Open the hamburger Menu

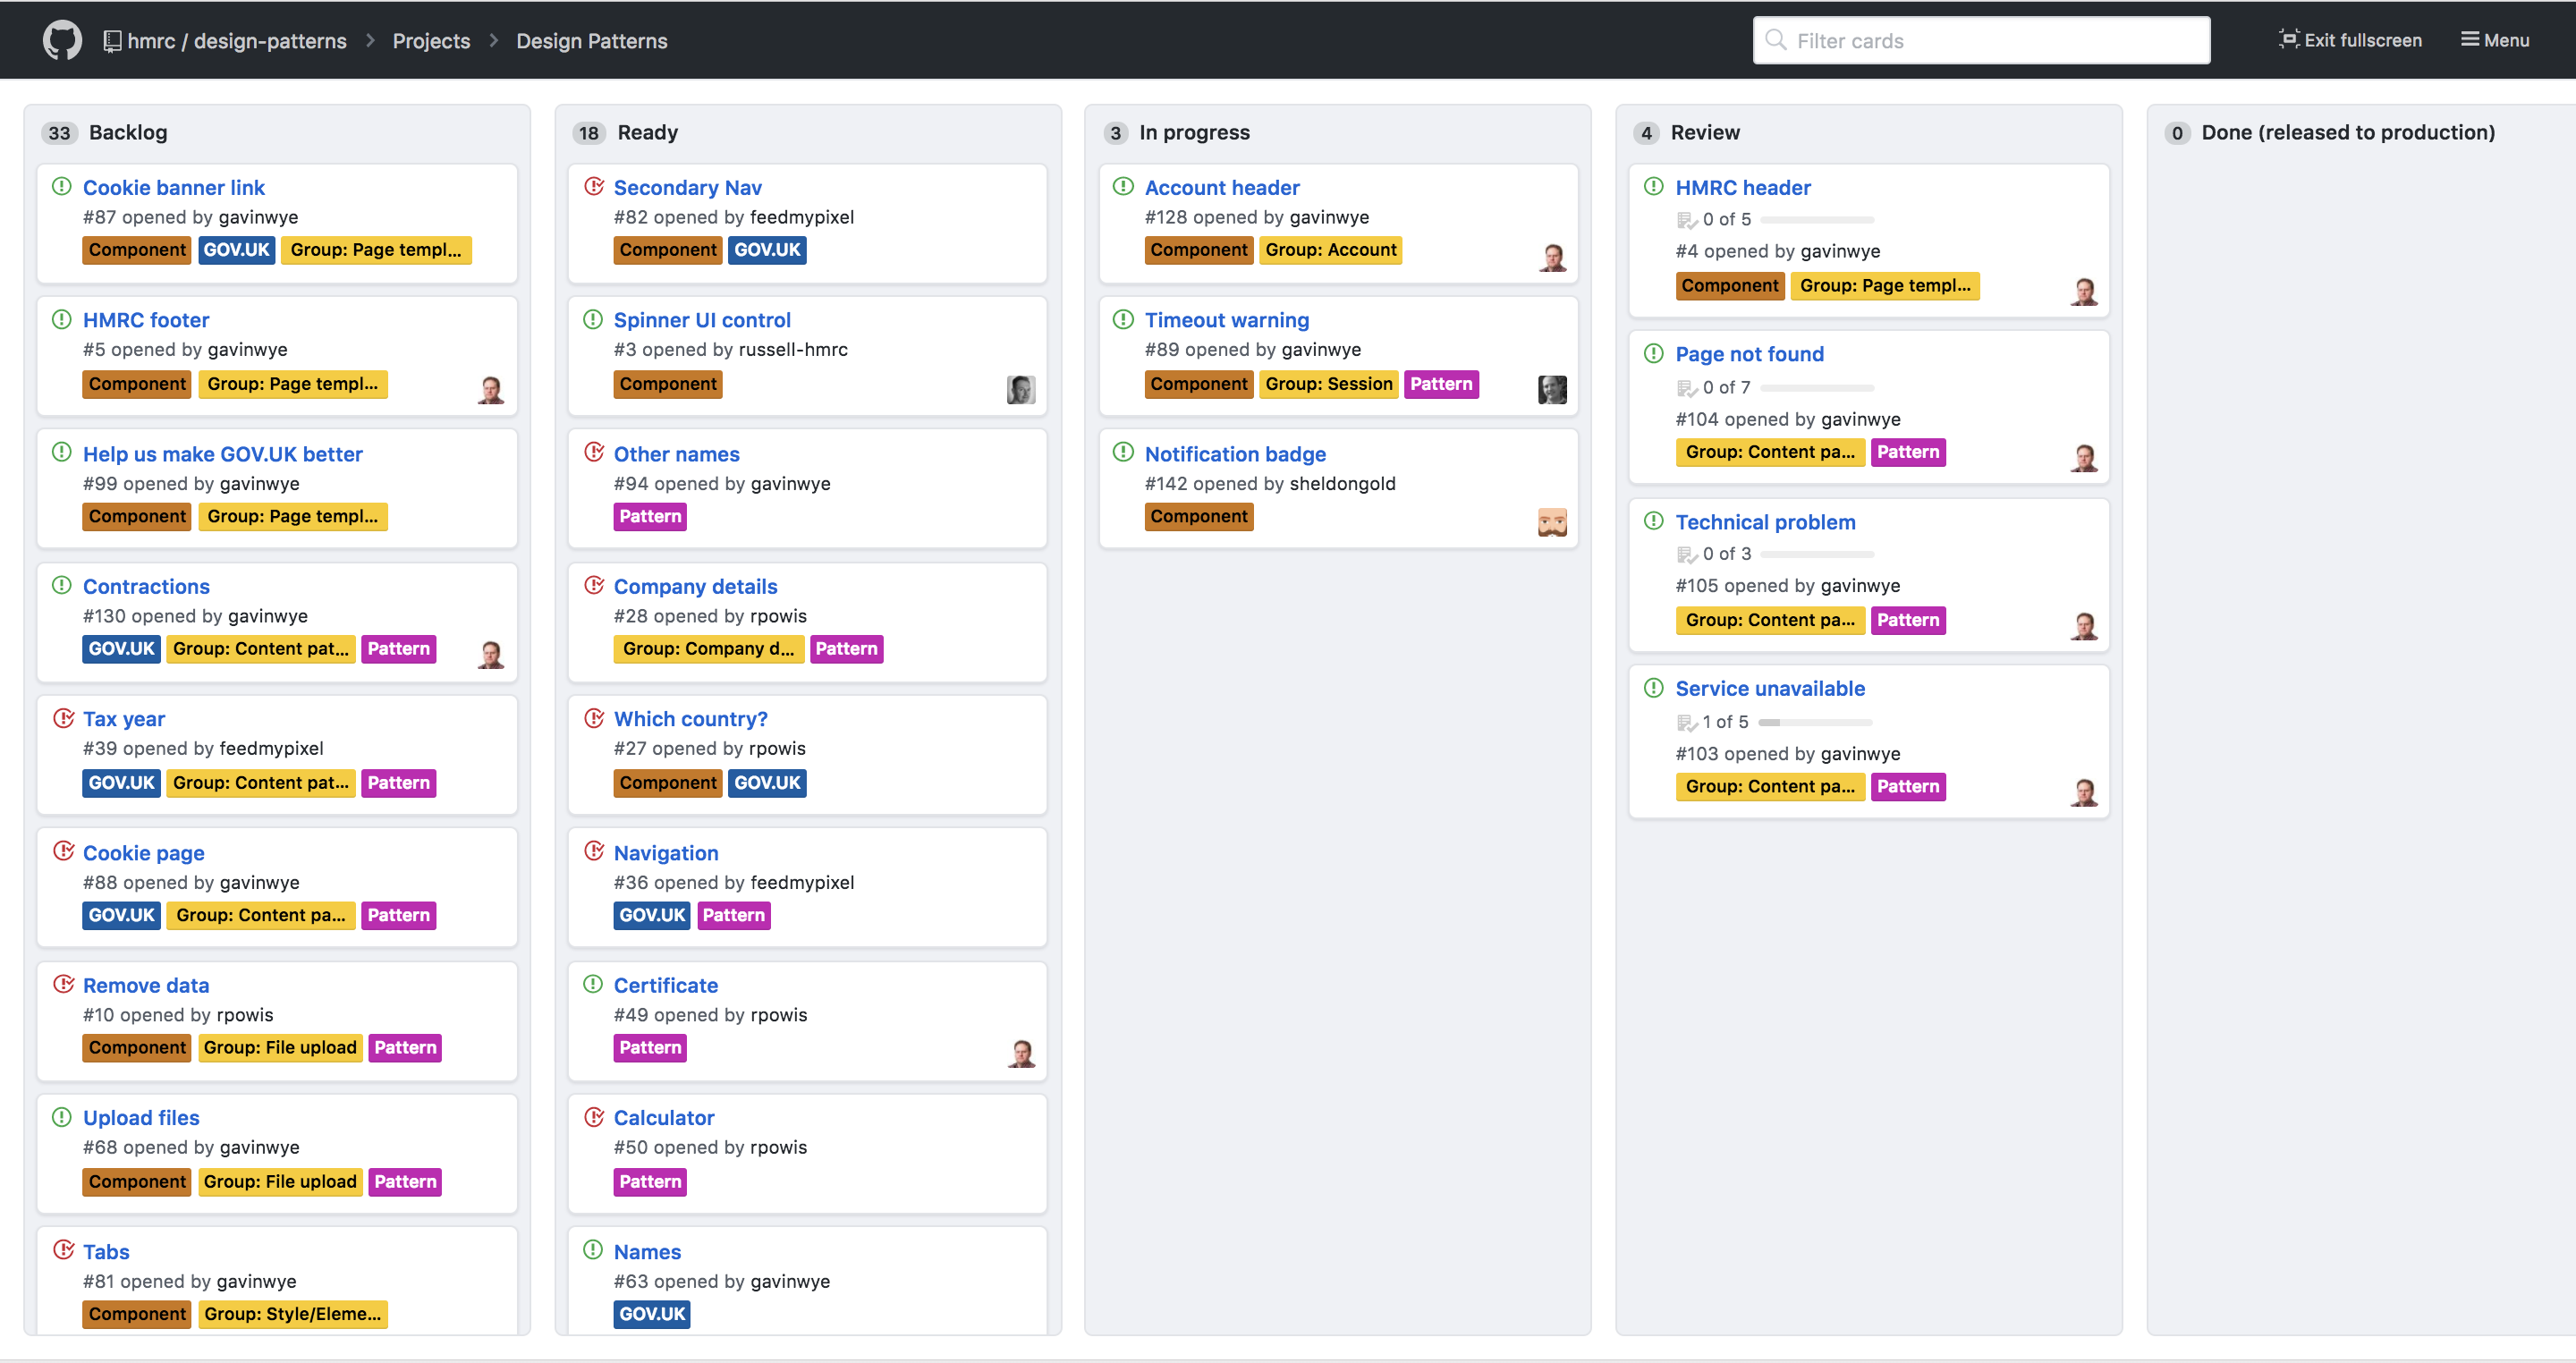point(2494,40)
